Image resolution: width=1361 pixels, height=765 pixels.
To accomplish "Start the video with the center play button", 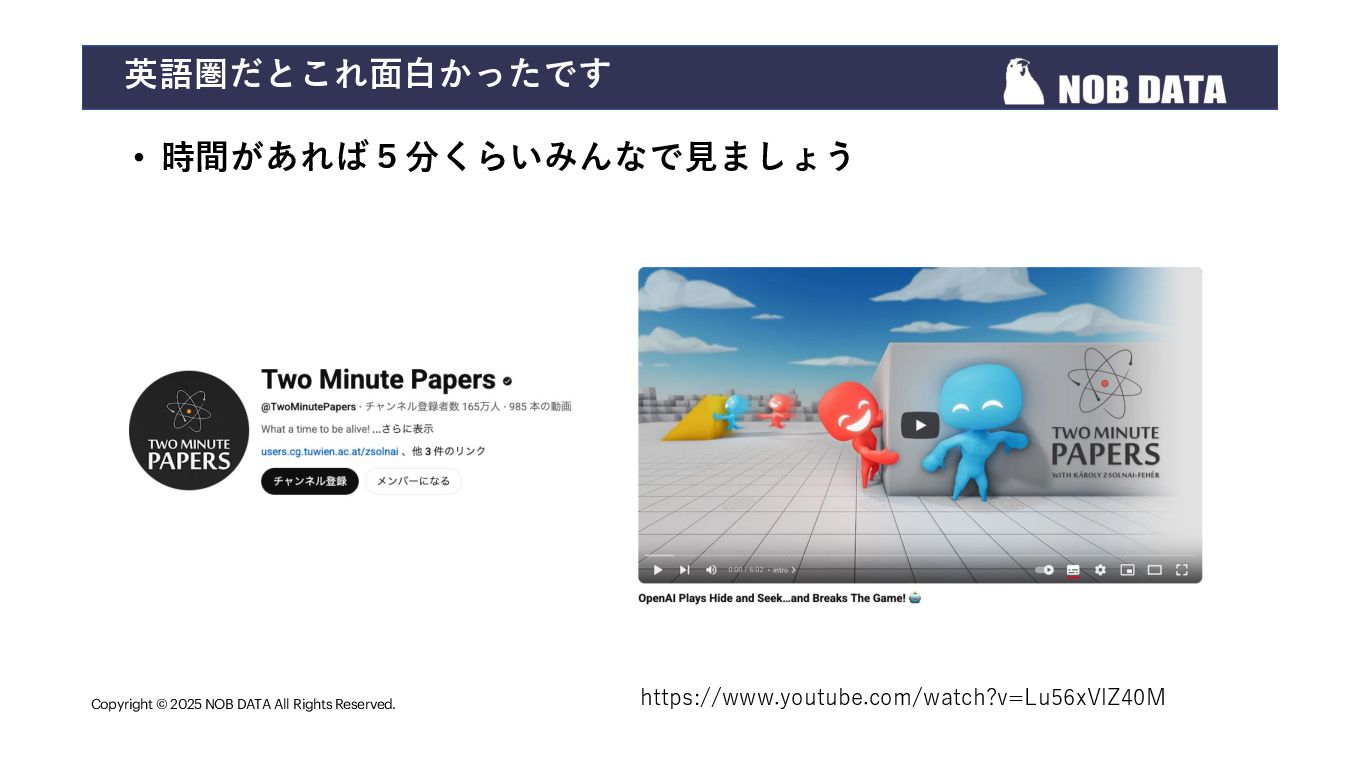I will 920,425.
